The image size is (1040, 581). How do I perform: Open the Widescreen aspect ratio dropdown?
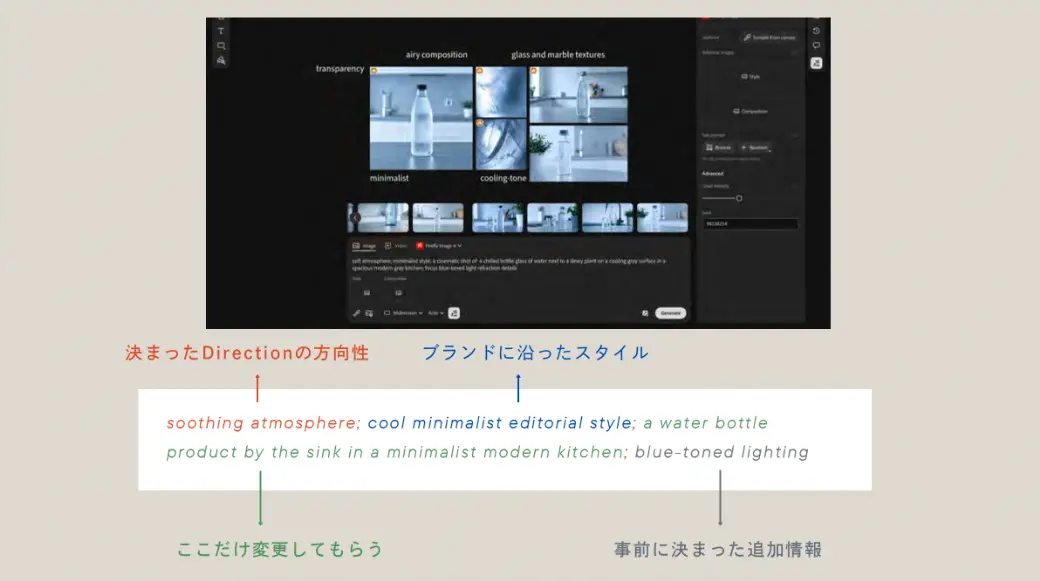403,313
